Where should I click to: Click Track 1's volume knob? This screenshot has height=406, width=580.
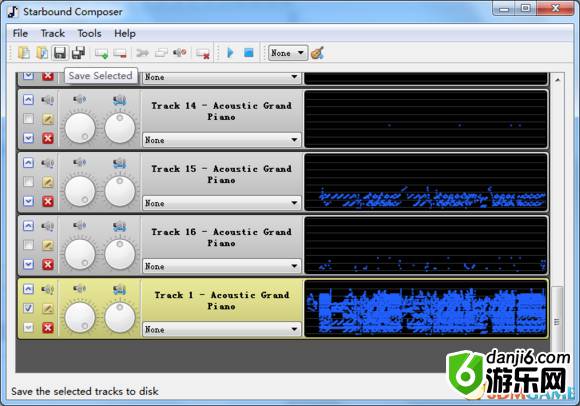click(x=80, y=317)
